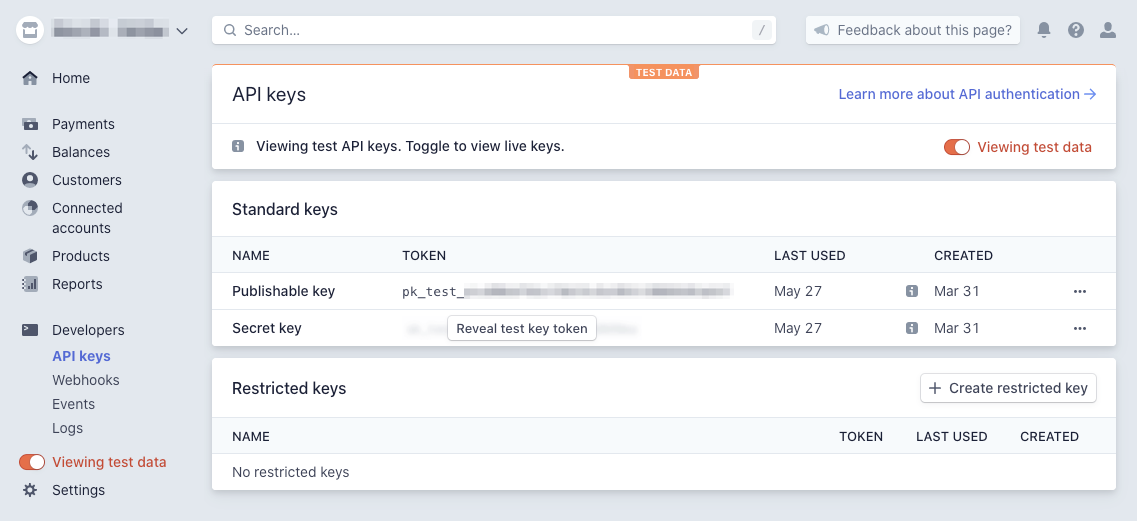The image size is (1137, 521).
Task: Toggle the API keys test data switch
Action: tap(957, 147)
